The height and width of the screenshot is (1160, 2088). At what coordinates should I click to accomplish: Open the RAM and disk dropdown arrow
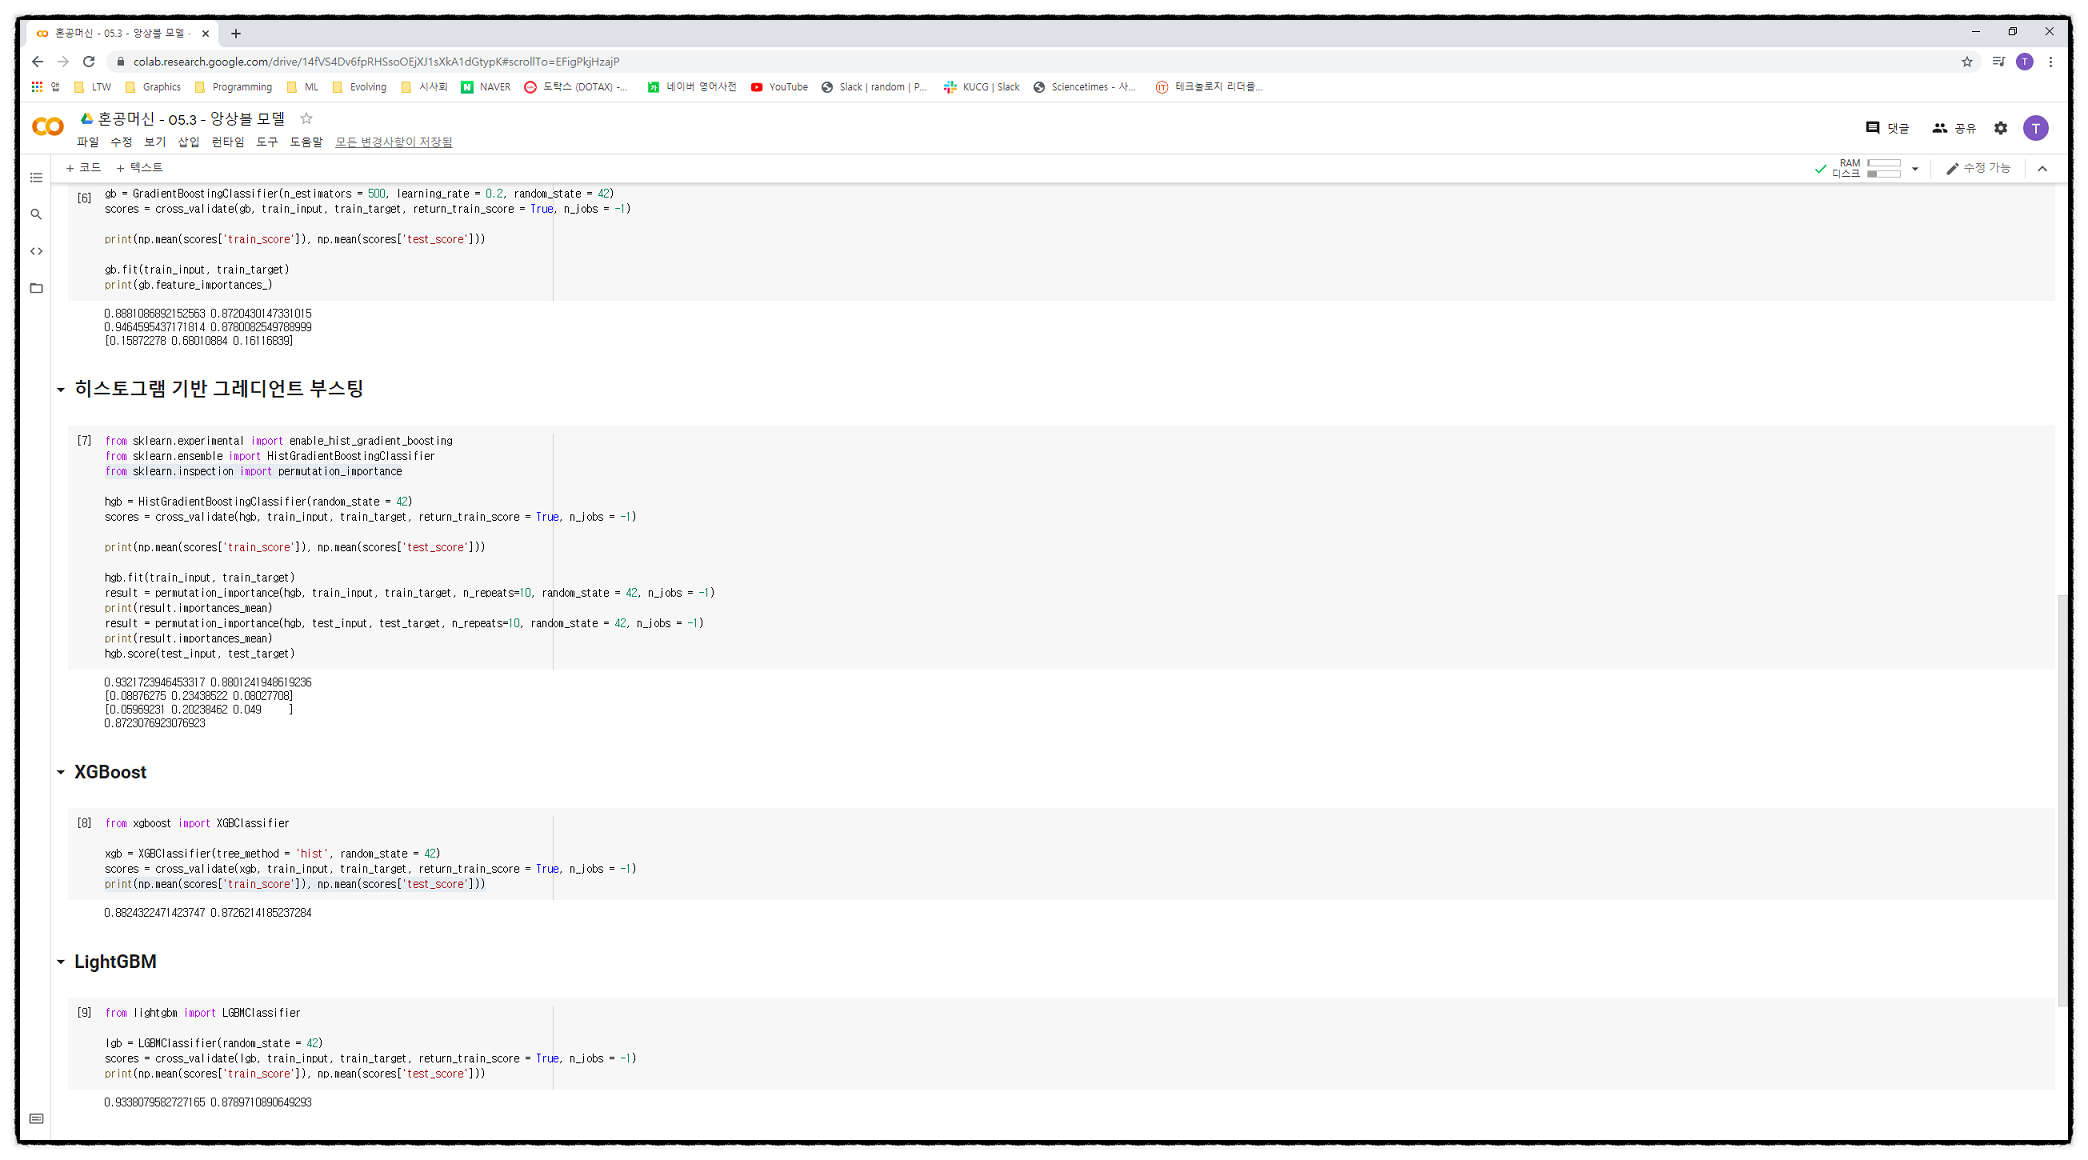coord(1915,169)
